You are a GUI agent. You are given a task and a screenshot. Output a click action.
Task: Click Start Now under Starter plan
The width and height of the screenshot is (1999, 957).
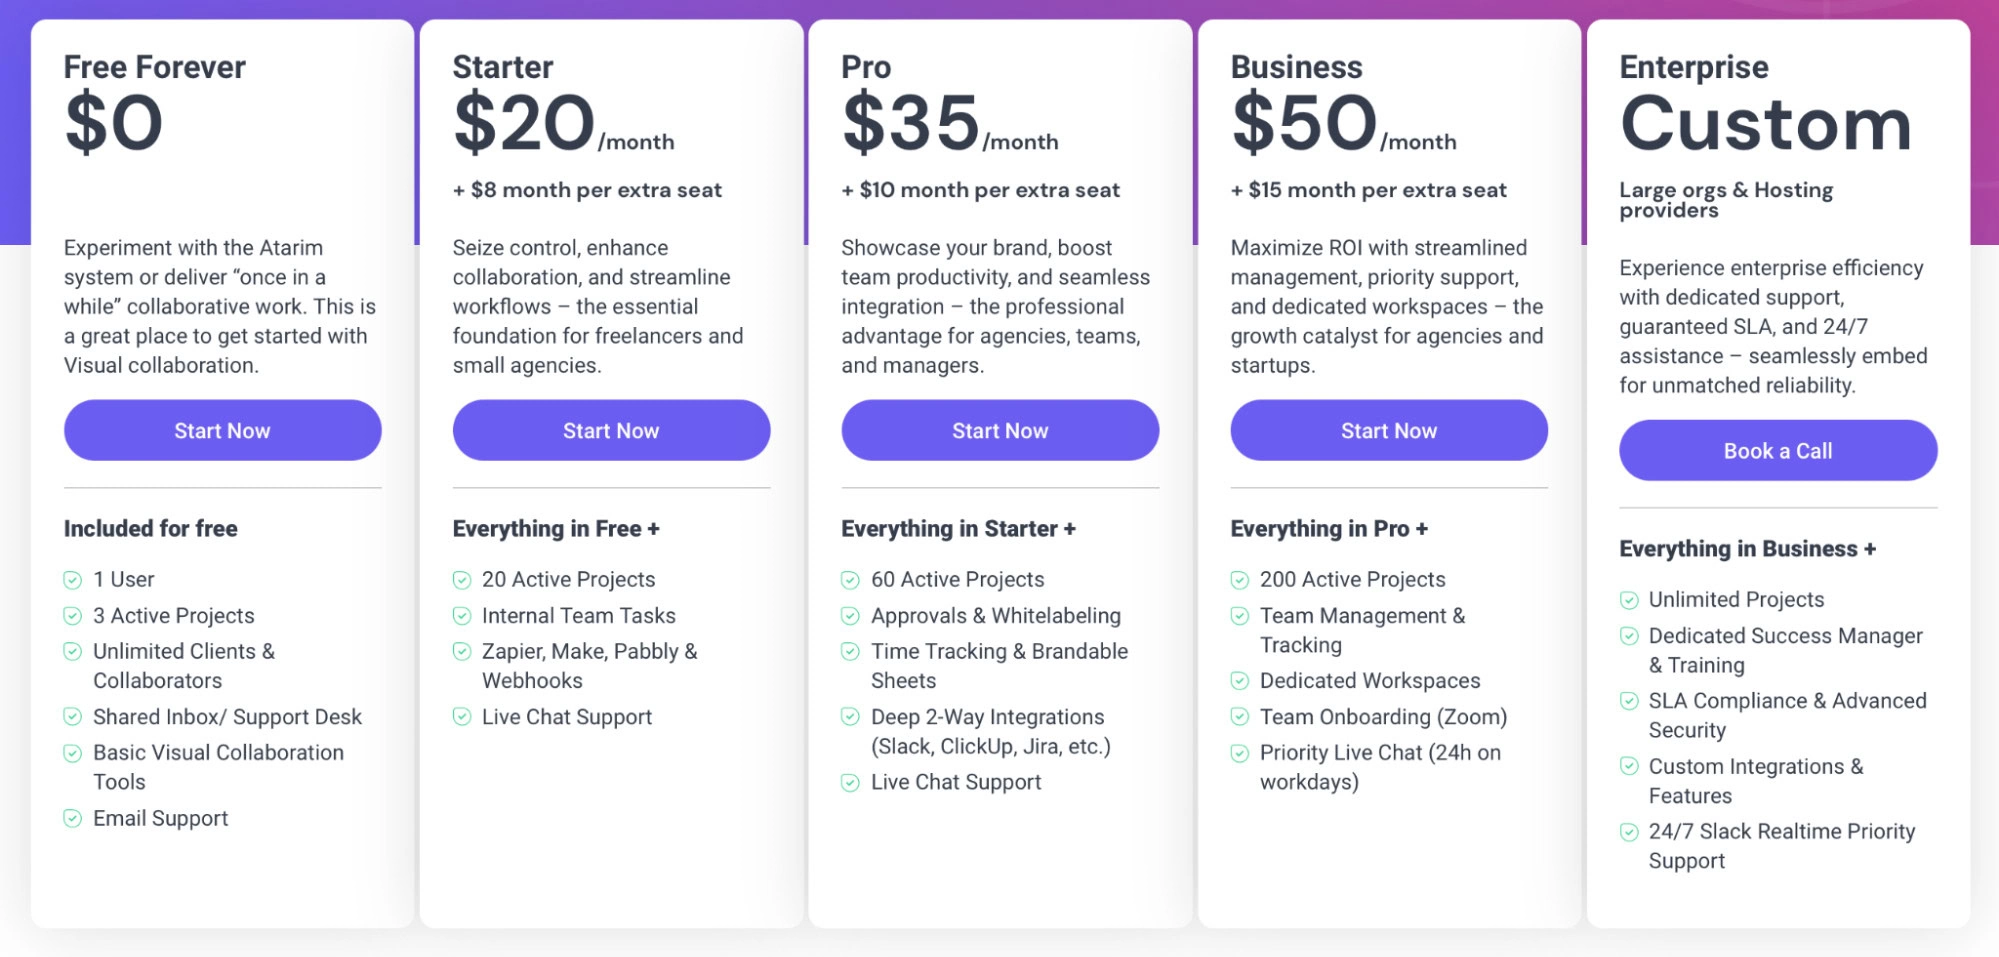coord(611,431)
